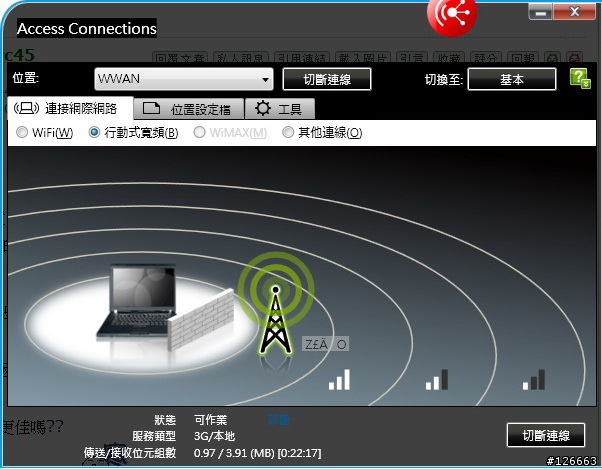
Task: Click the 診斷 link beside status
Action: (x=279, y=419)
